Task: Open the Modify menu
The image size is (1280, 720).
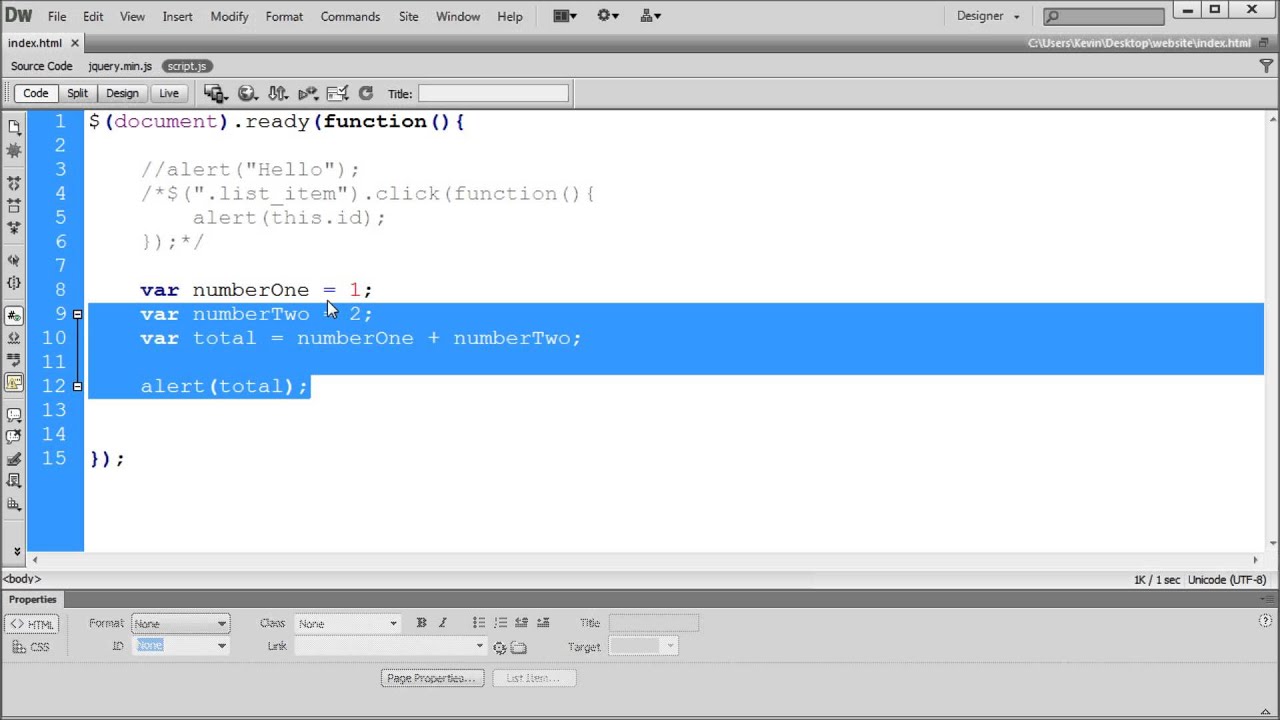Action: click(229, 16)
